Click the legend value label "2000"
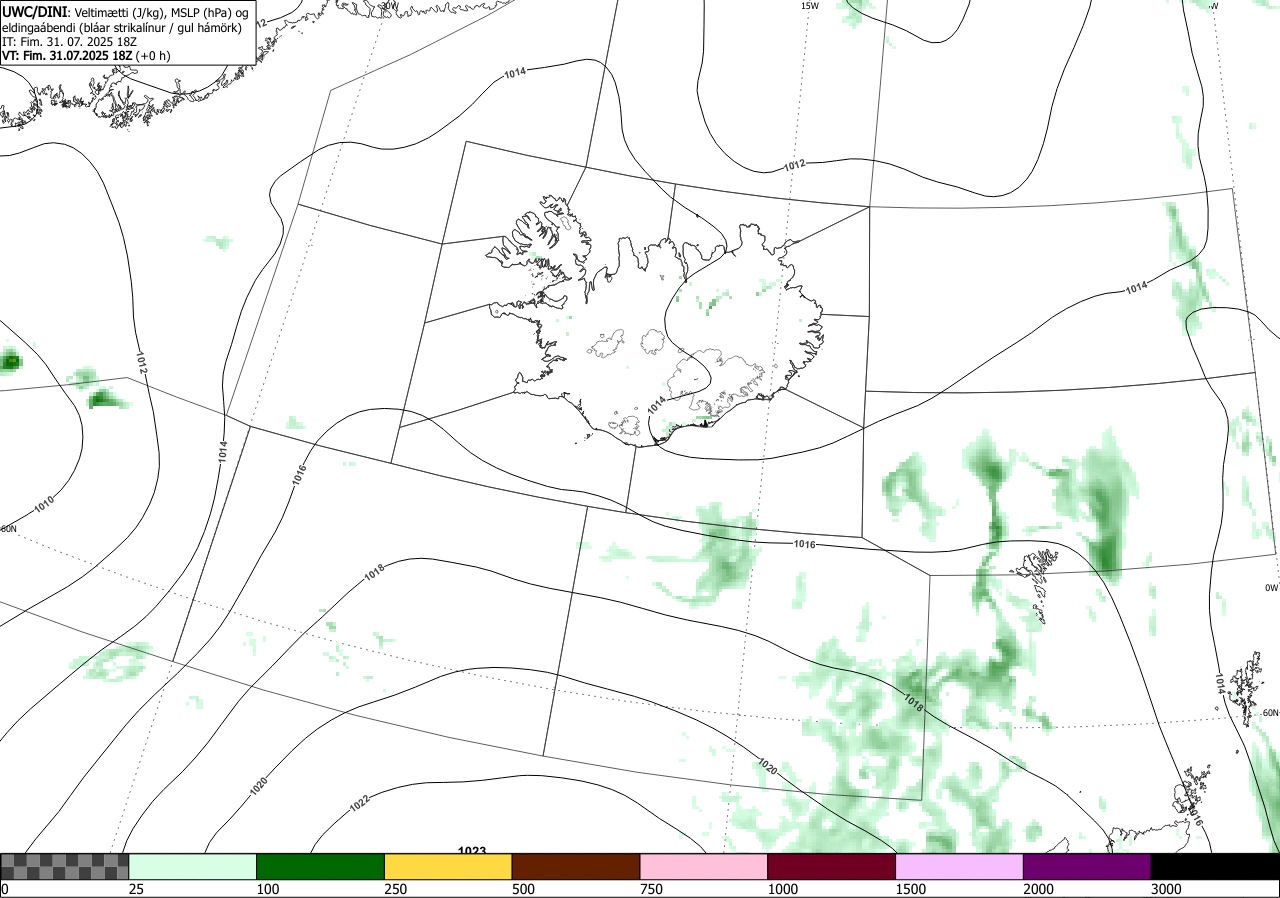Image resolution: width=1280 pixels, height=898 pixels. pyautogui.click(x=1039, y=889)
